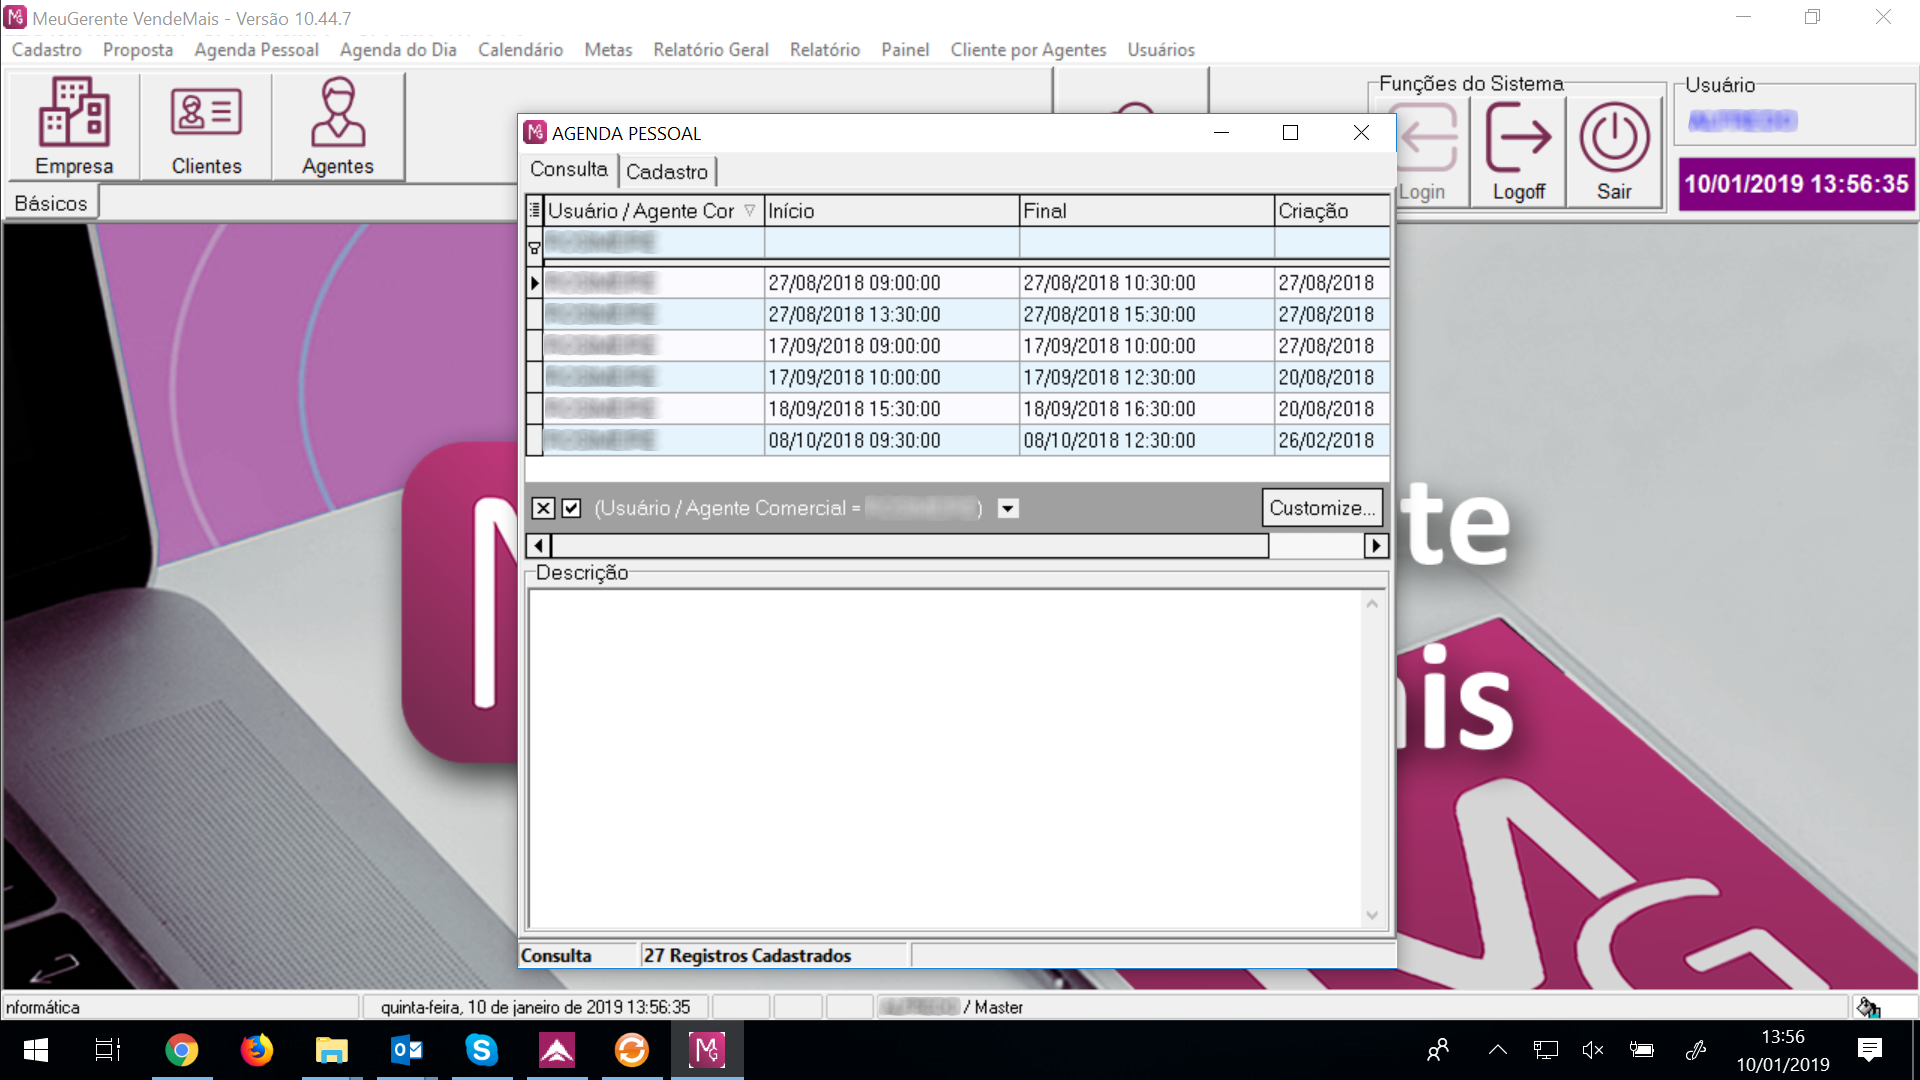The width and height of the screenshot is (1920, 1080).
Task: Click the People icon in system tray
Action: 1438,1050
